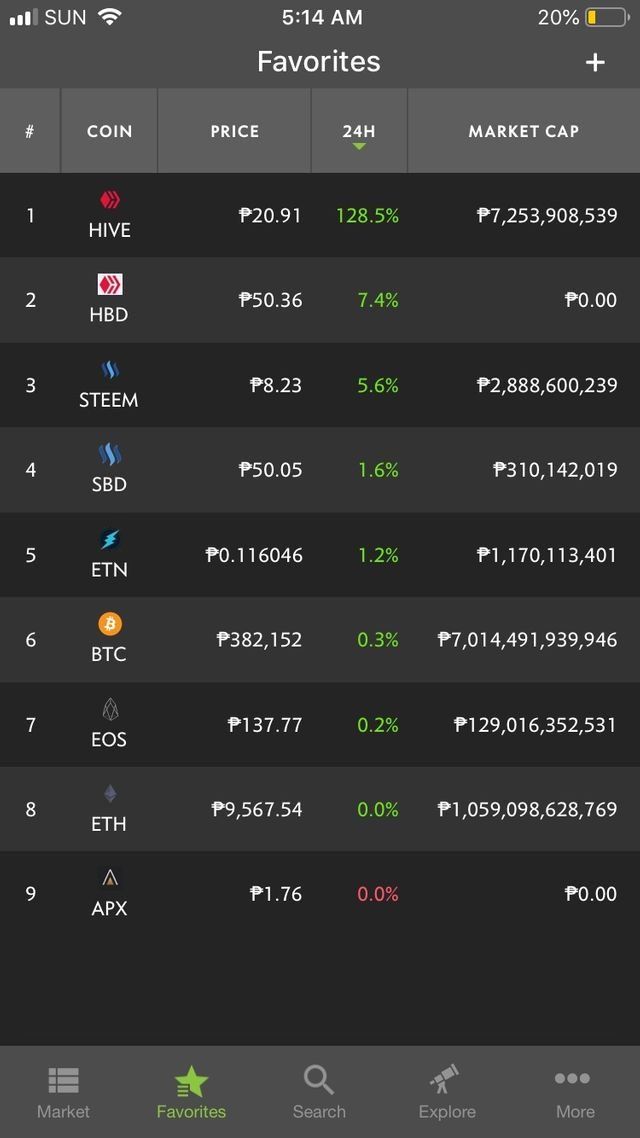Tap the SBD price ₱50.05

270,470
